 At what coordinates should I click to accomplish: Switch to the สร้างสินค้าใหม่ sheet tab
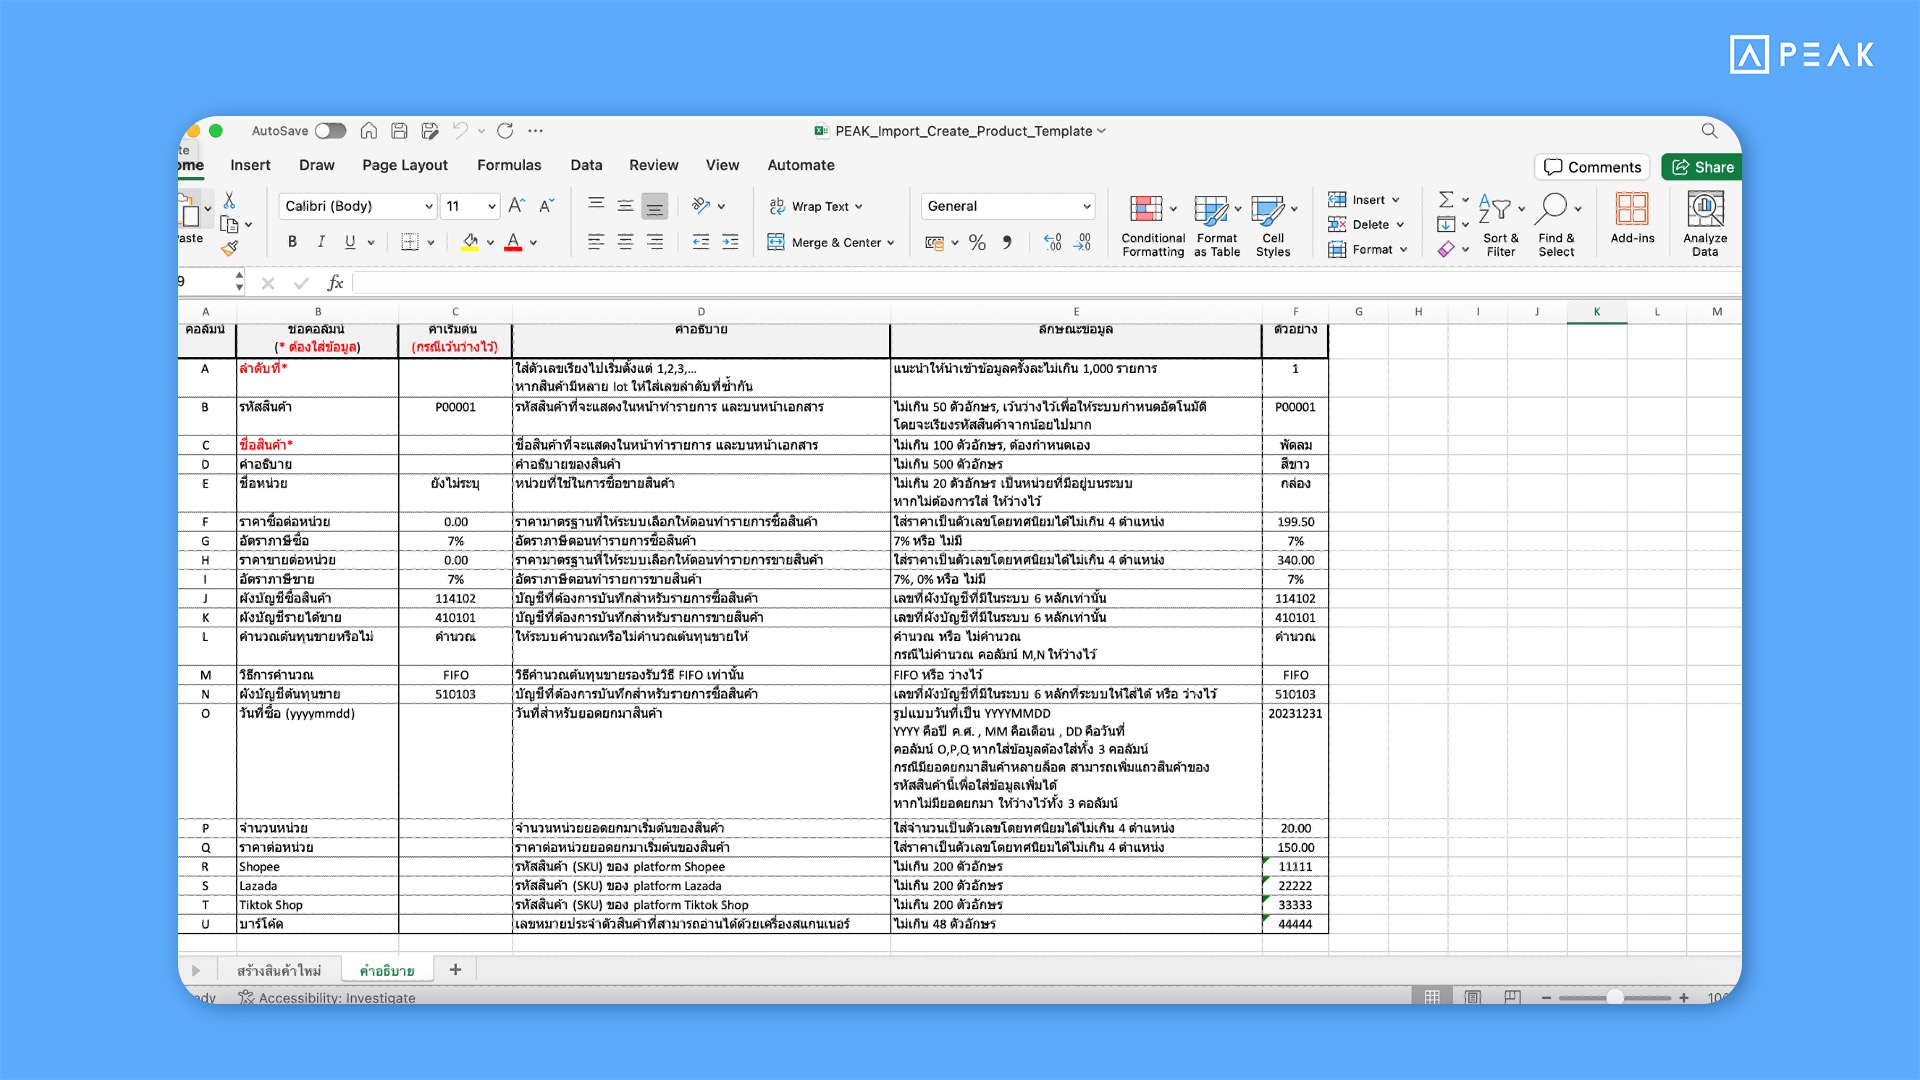(279, 970)
